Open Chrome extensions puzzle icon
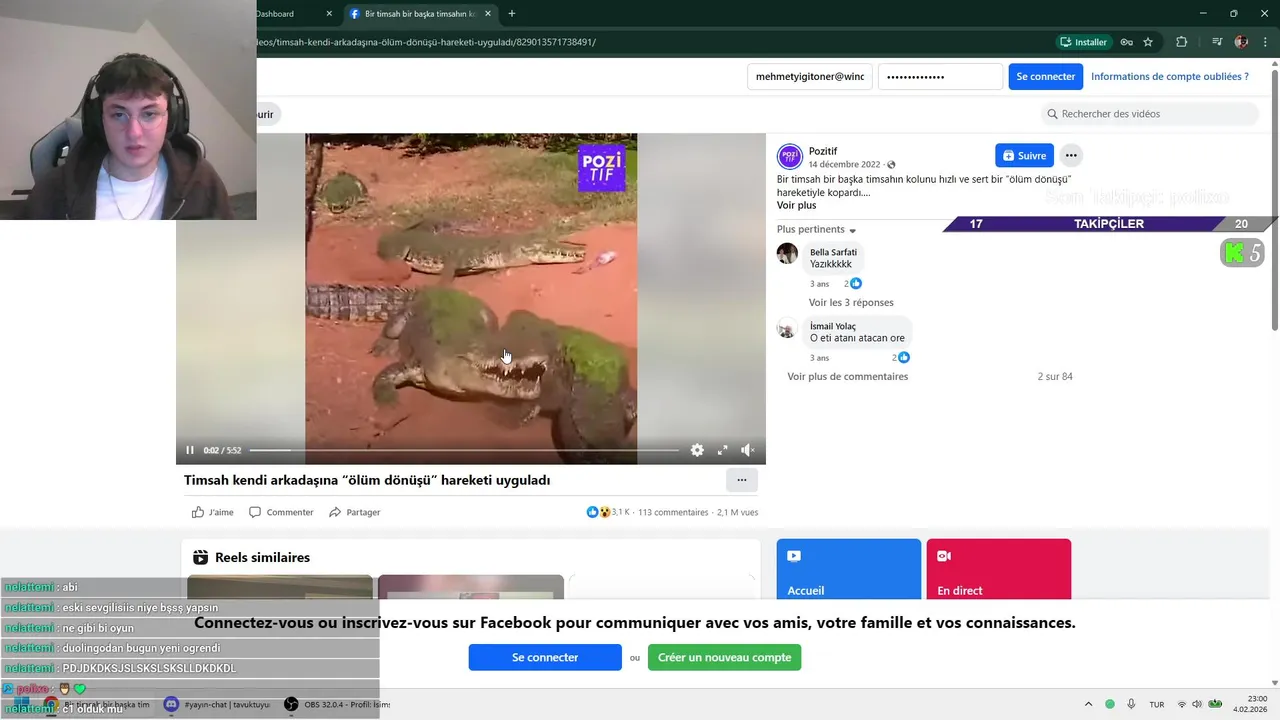Screen dimensions: 1280x720 tap(1181, 42)
